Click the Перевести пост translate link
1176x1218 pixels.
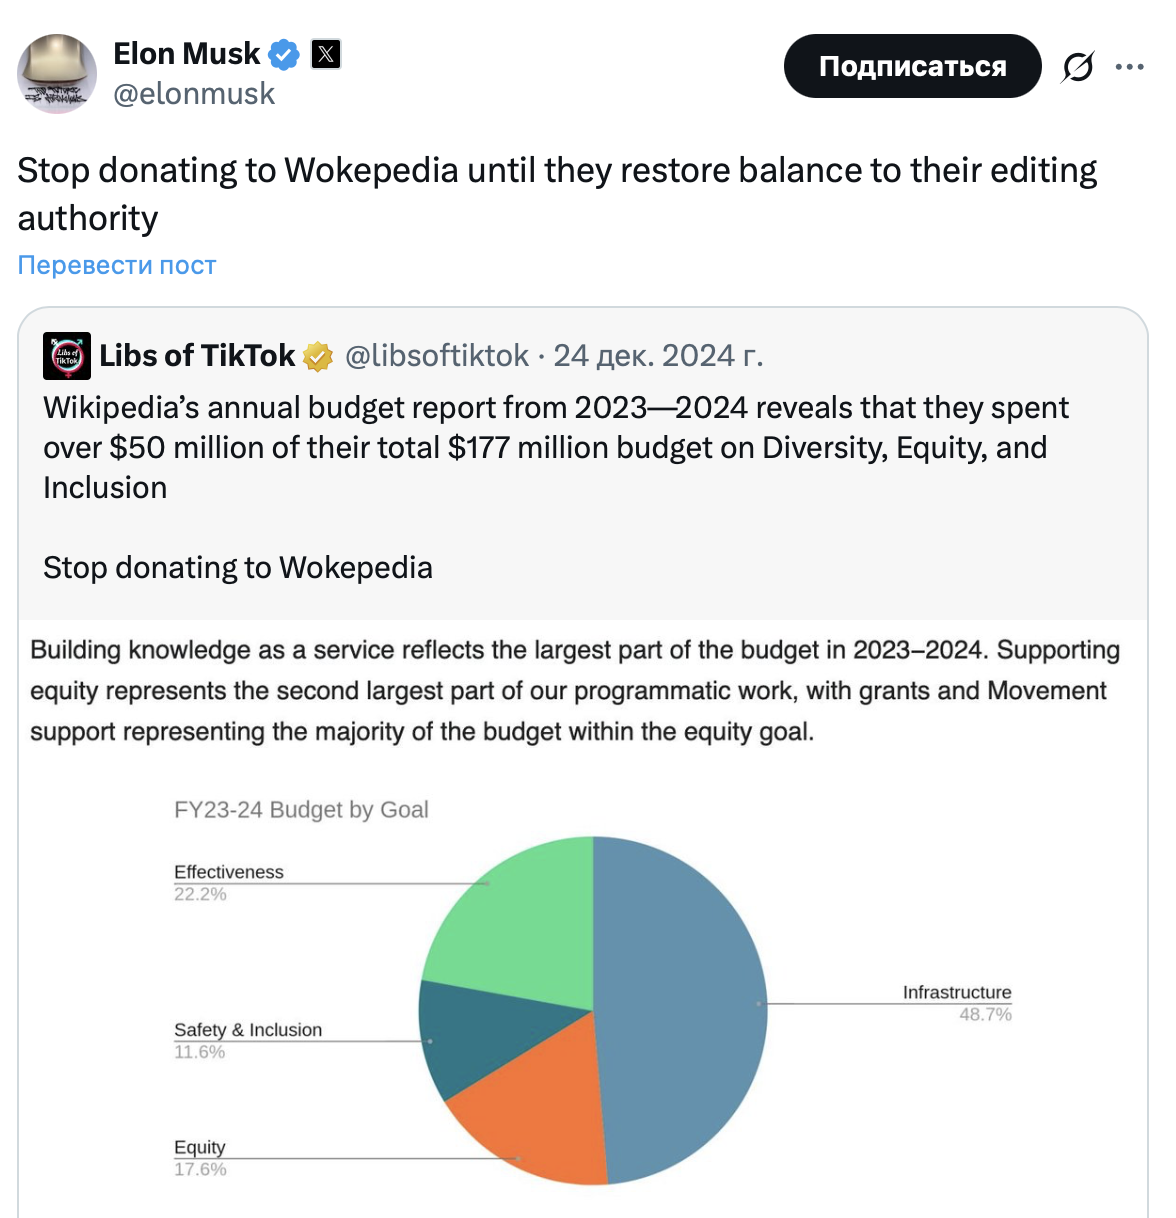(117, 265)
